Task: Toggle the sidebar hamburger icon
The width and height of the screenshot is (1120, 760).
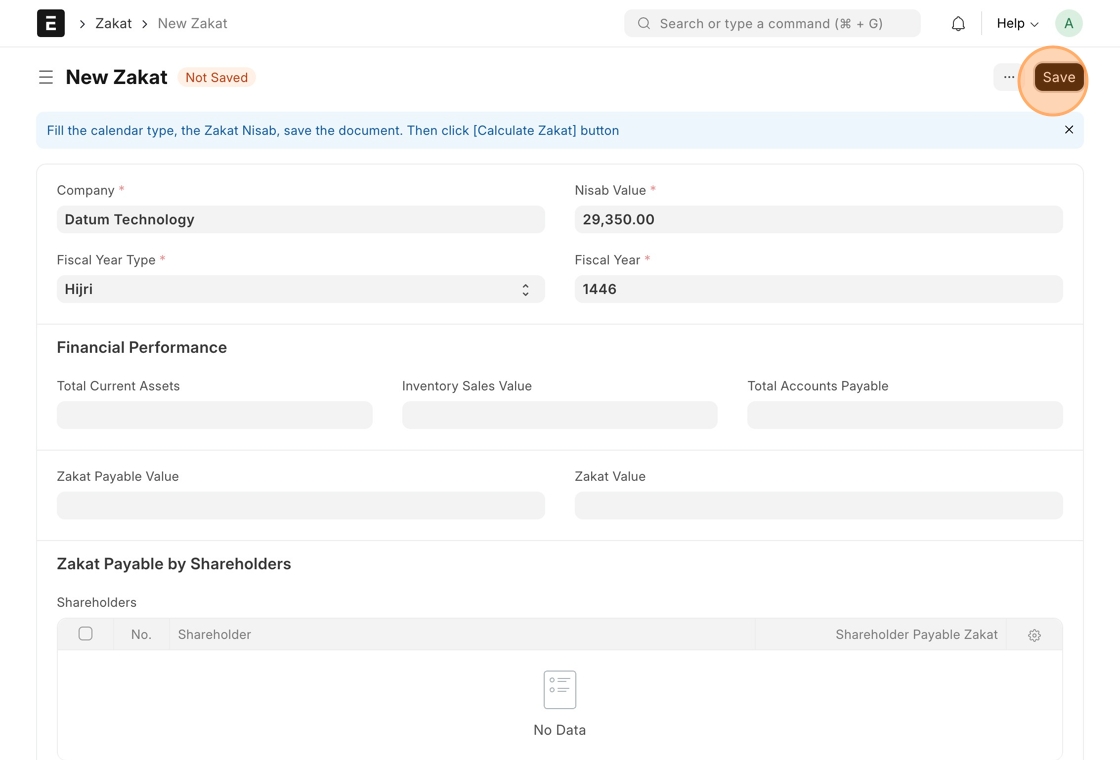Action: point(46,77)
